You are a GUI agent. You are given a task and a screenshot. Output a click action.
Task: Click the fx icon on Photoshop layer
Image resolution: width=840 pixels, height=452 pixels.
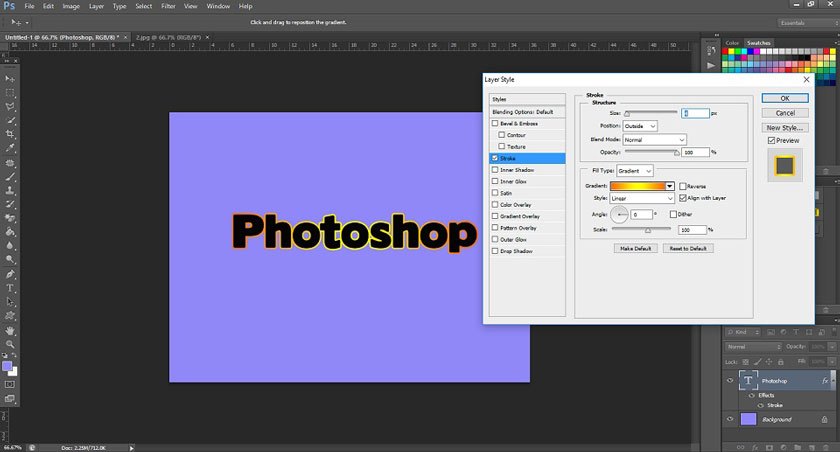(x=825, y=381)
